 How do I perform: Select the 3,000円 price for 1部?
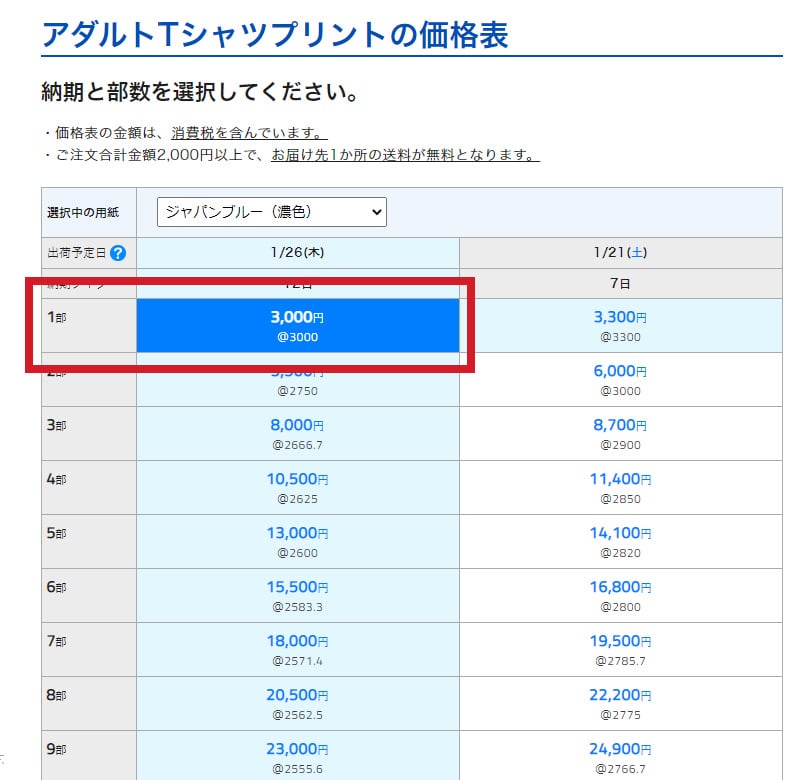[x=297, y=326]
